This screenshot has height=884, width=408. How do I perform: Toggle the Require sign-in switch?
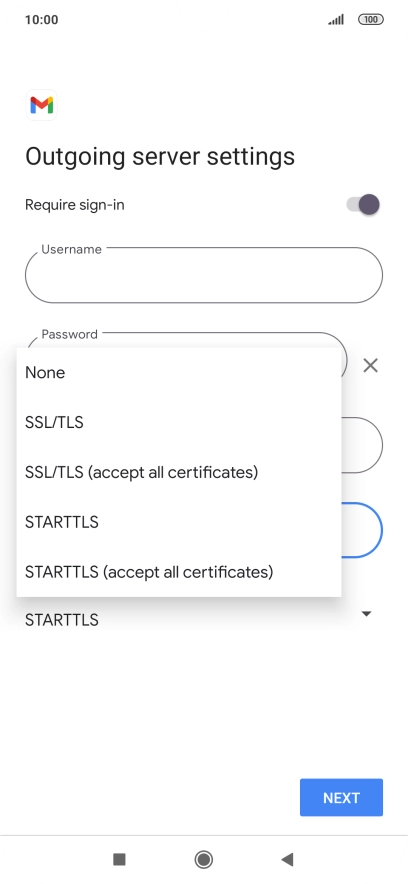[x=363, y=205]
